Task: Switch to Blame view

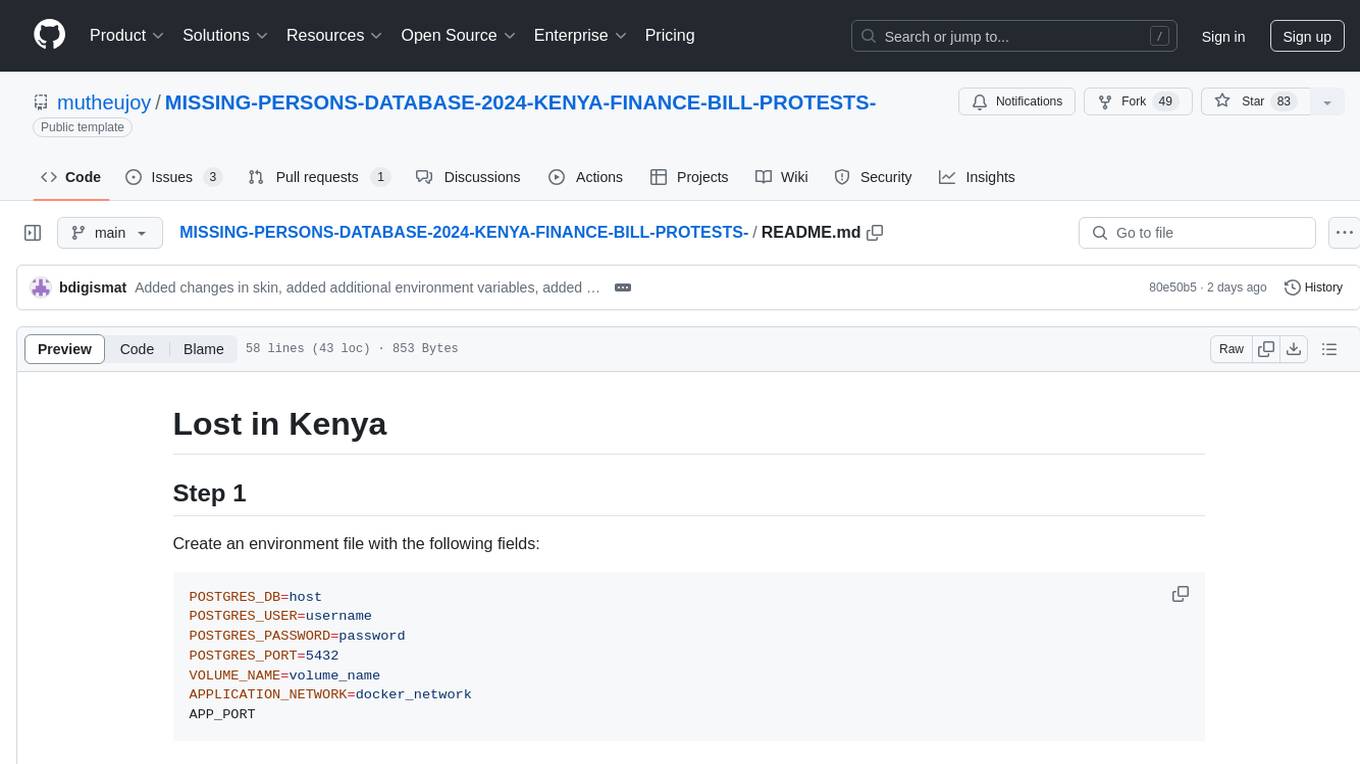Action: coord(203,349)
